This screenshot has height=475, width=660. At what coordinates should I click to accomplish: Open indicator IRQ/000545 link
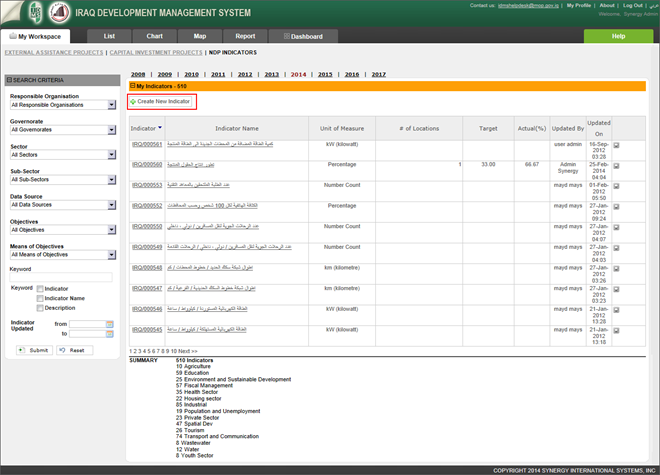(x=147, y=330)
